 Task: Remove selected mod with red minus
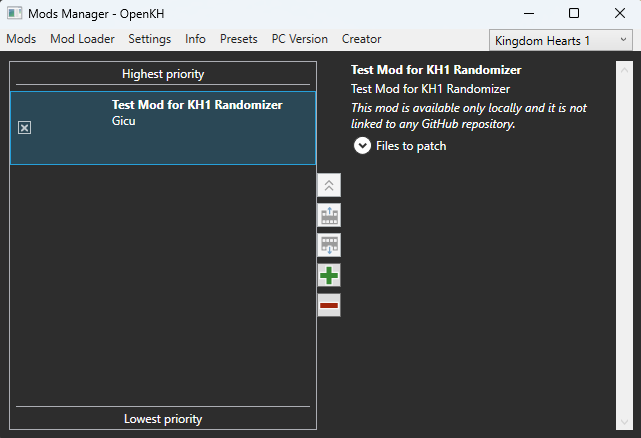point(329,305)
